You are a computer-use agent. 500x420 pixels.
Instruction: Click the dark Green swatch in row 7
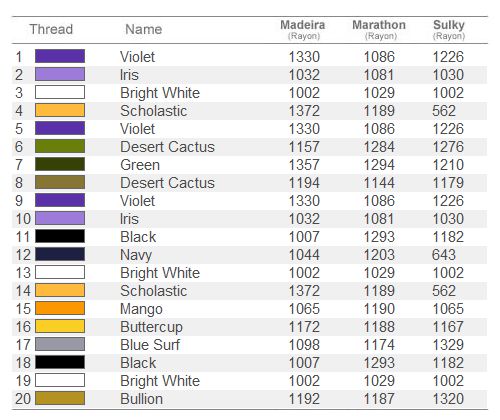coord(60,164)
